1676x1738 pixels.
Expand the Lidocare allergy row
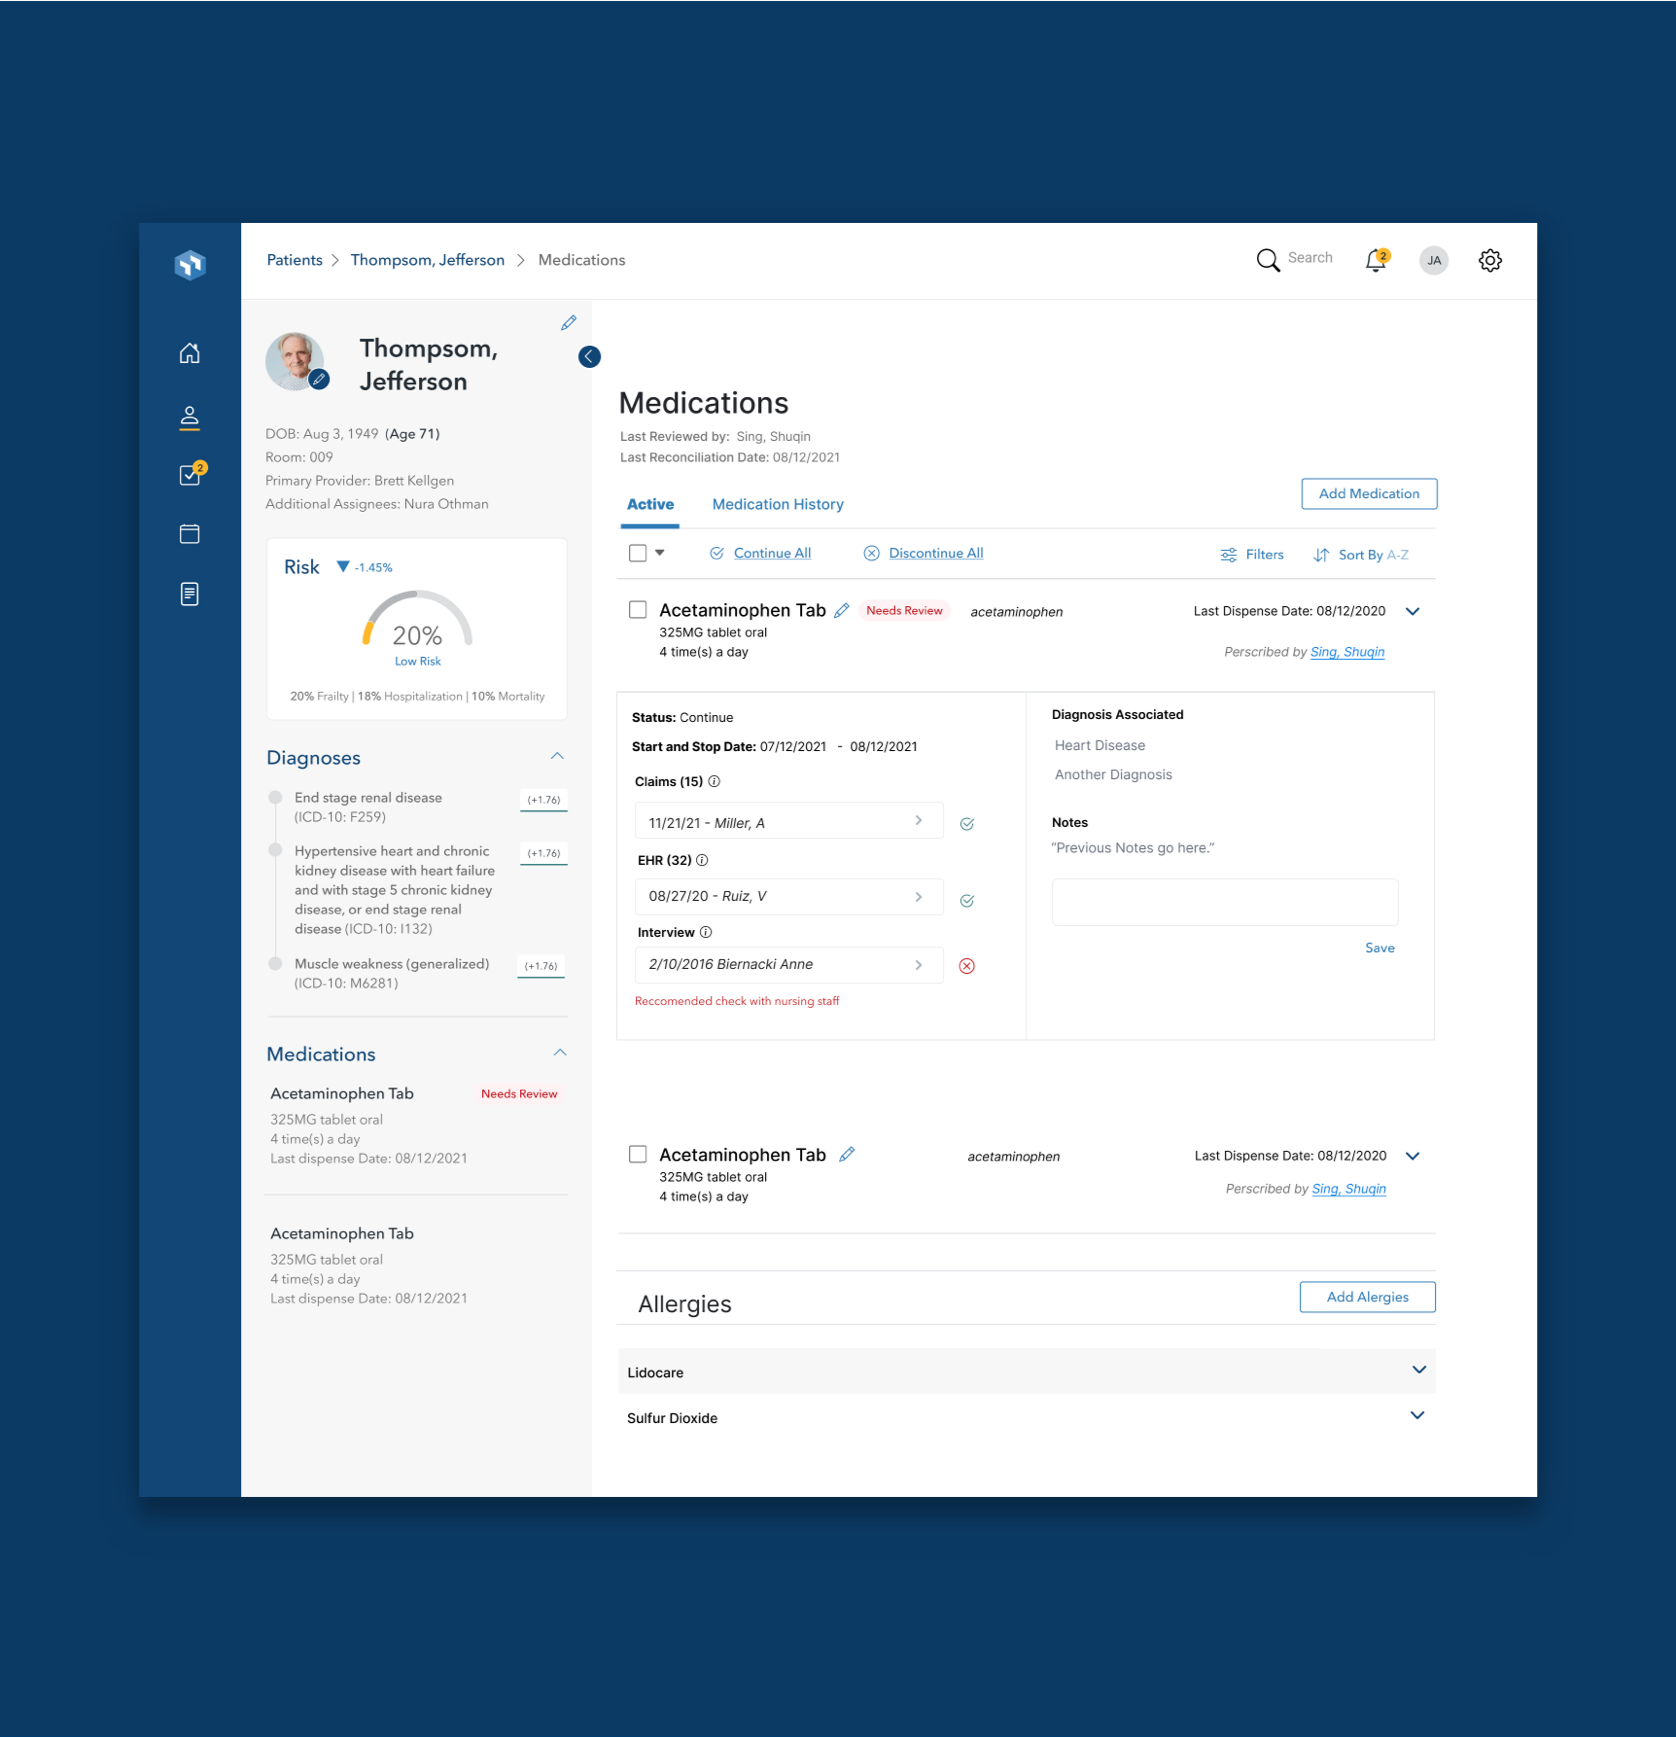1419,1370
